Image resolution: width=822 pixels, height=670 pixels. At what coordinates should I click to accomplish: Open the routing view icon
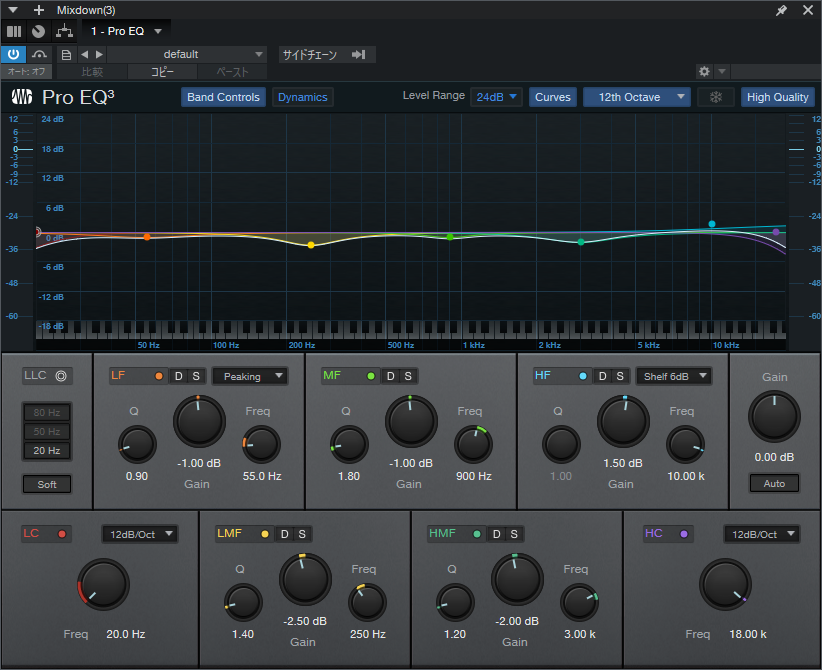point(64,31)
